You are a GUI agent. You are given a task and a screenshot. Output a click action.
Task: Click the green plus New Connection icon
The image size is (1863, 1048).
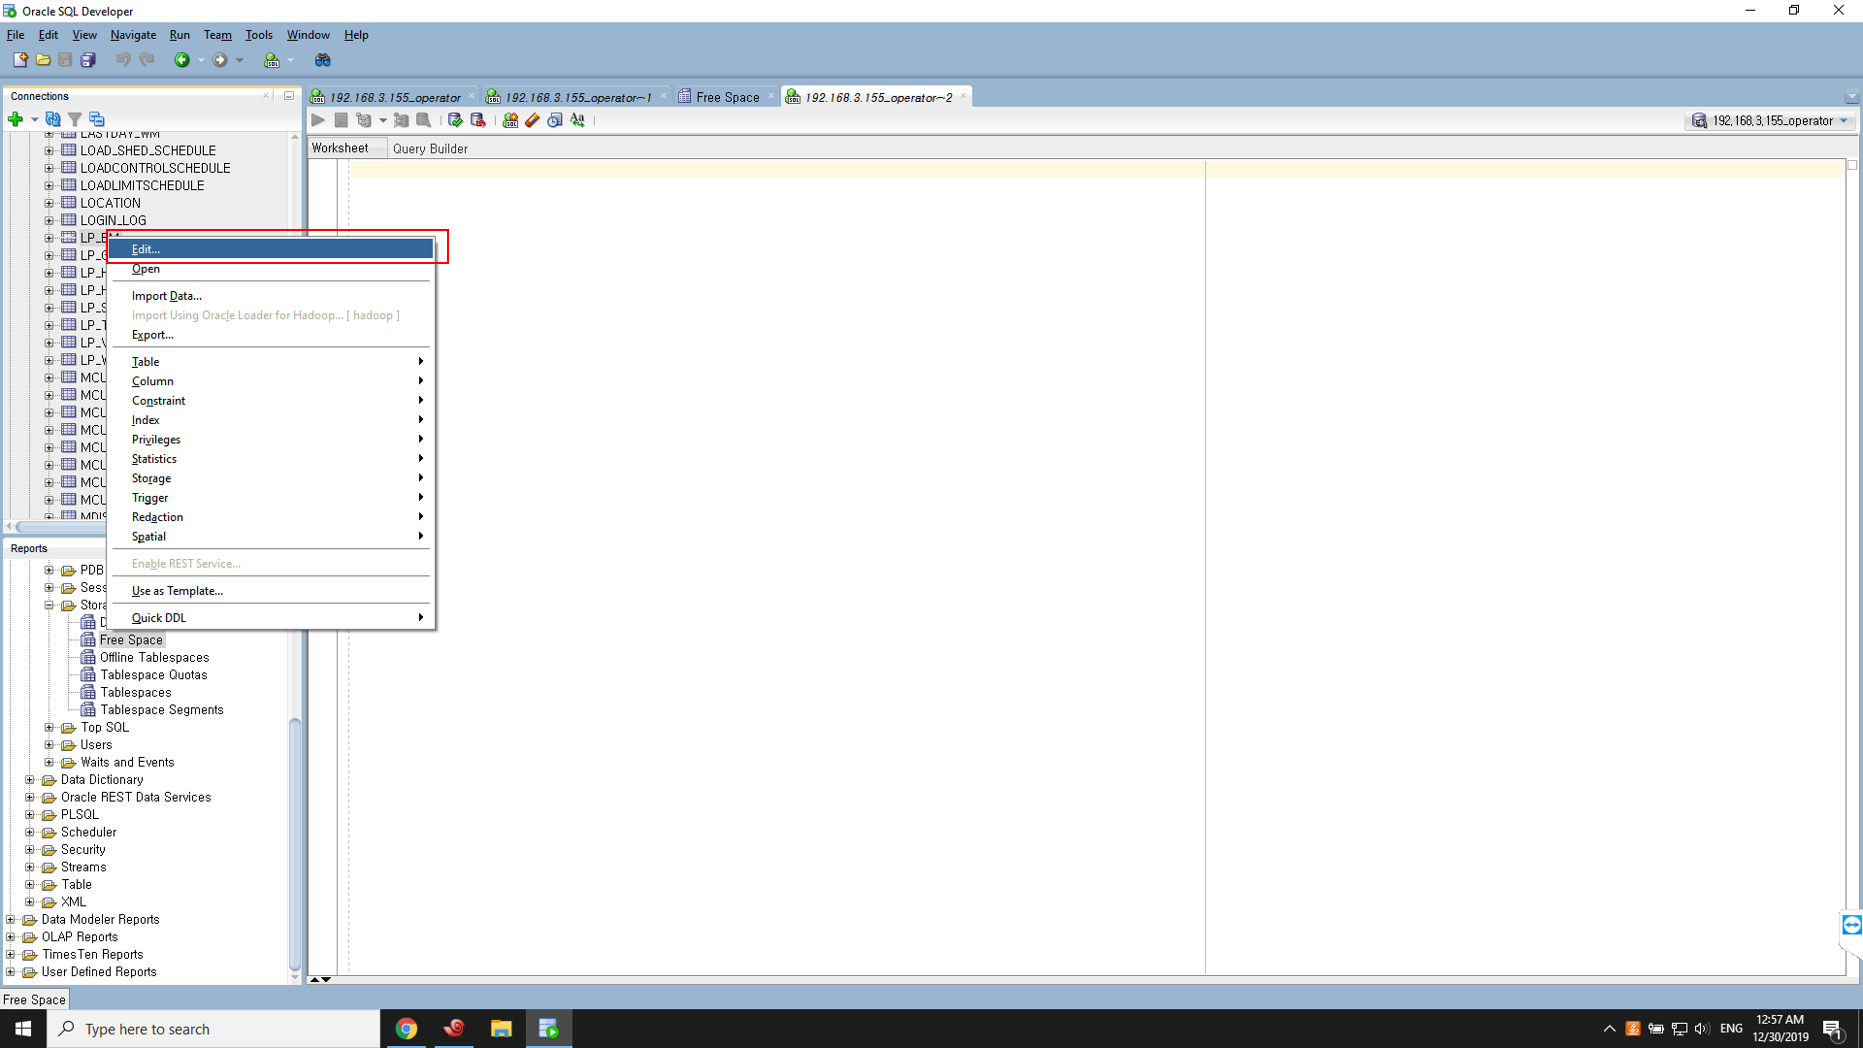pos(15,119)
